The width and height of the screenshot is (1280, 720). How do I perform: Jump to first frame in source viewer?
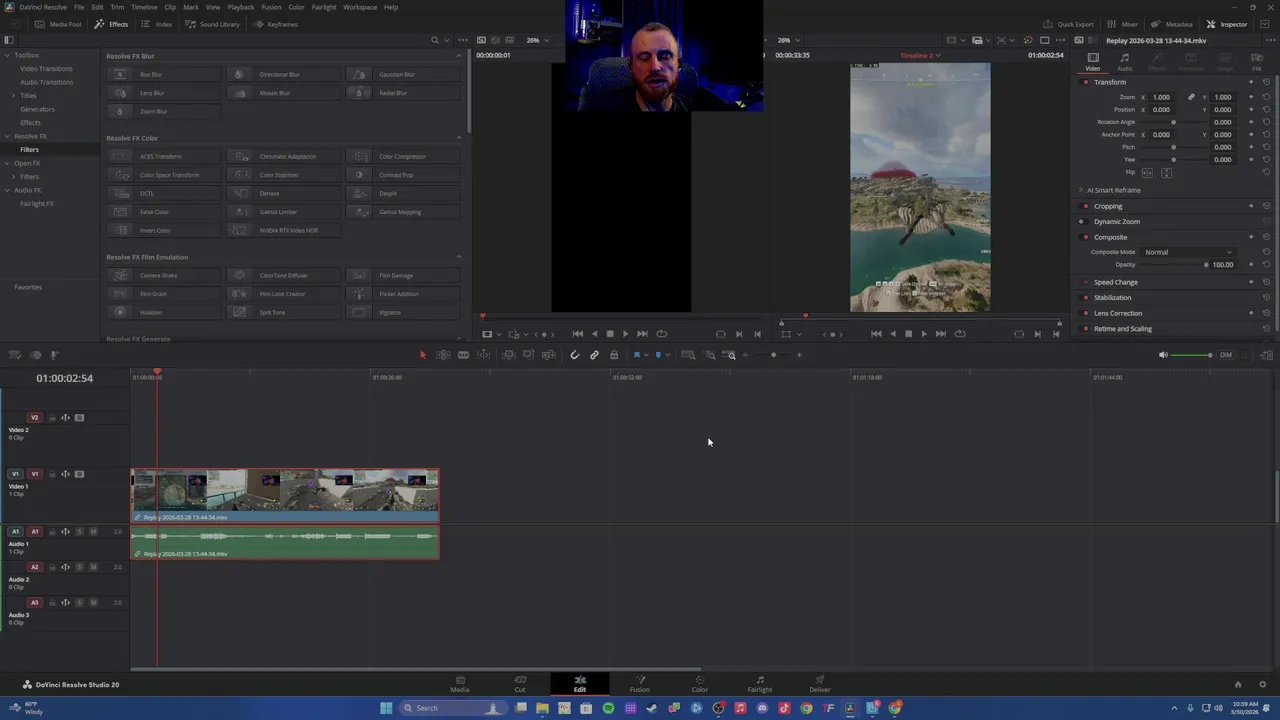[578, 334]
